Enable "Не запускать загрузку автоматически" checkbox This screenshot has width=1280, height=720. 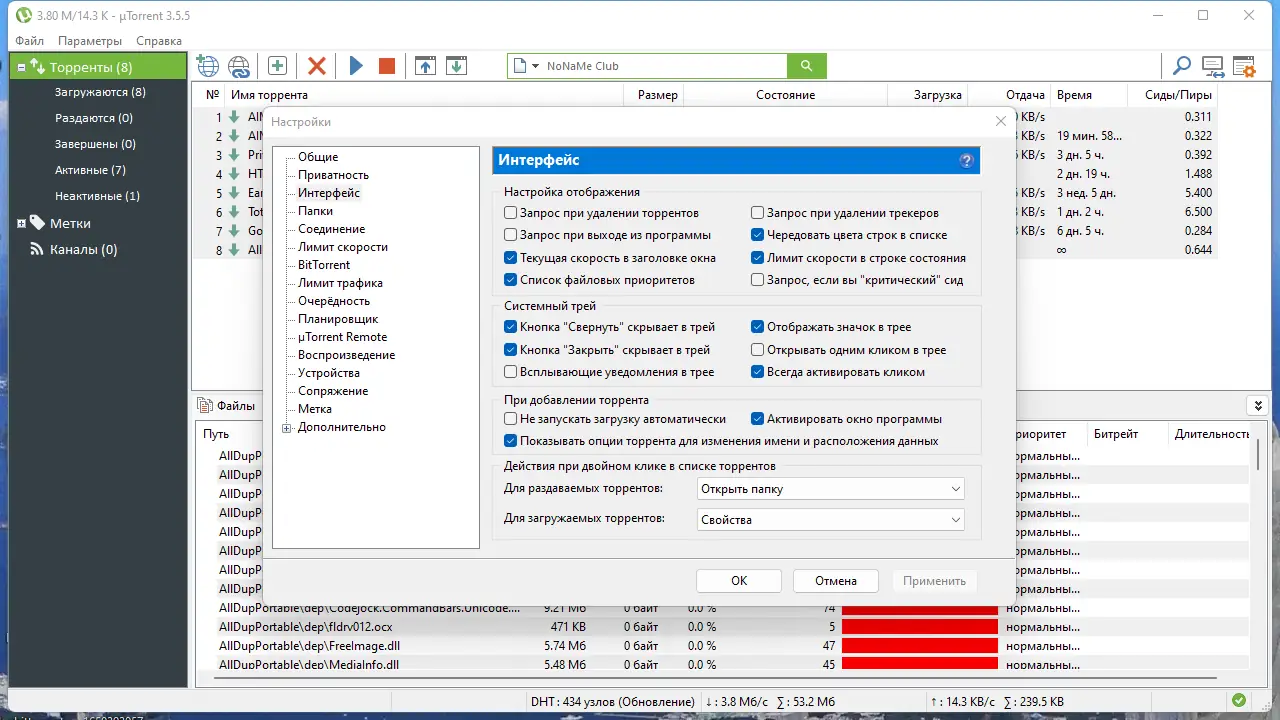tap(511, 419)
